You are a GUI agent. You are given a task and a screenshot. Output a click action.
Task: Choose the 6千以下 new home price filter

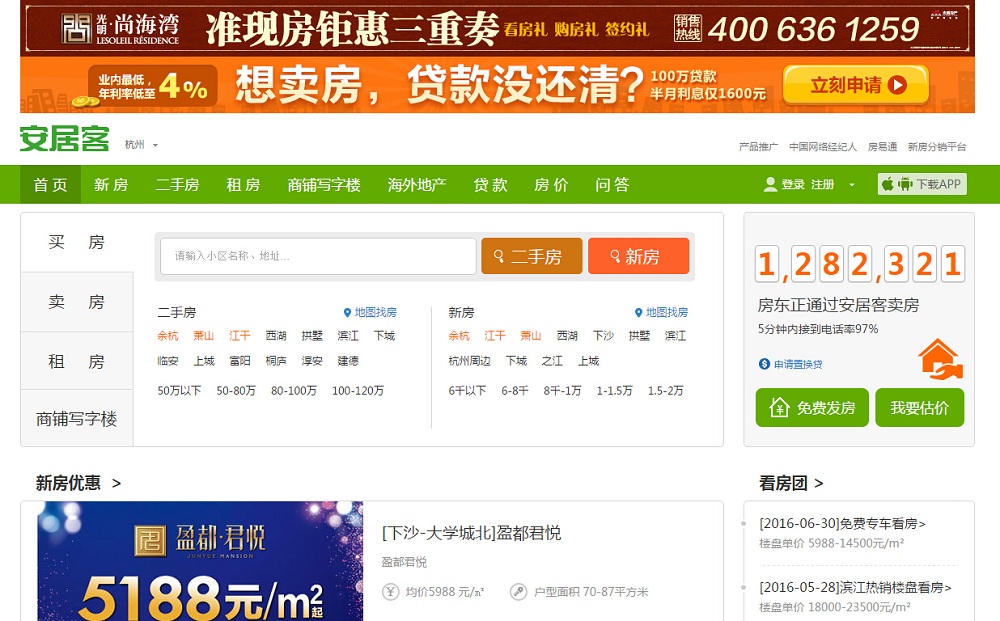click(x=467, y=391)
